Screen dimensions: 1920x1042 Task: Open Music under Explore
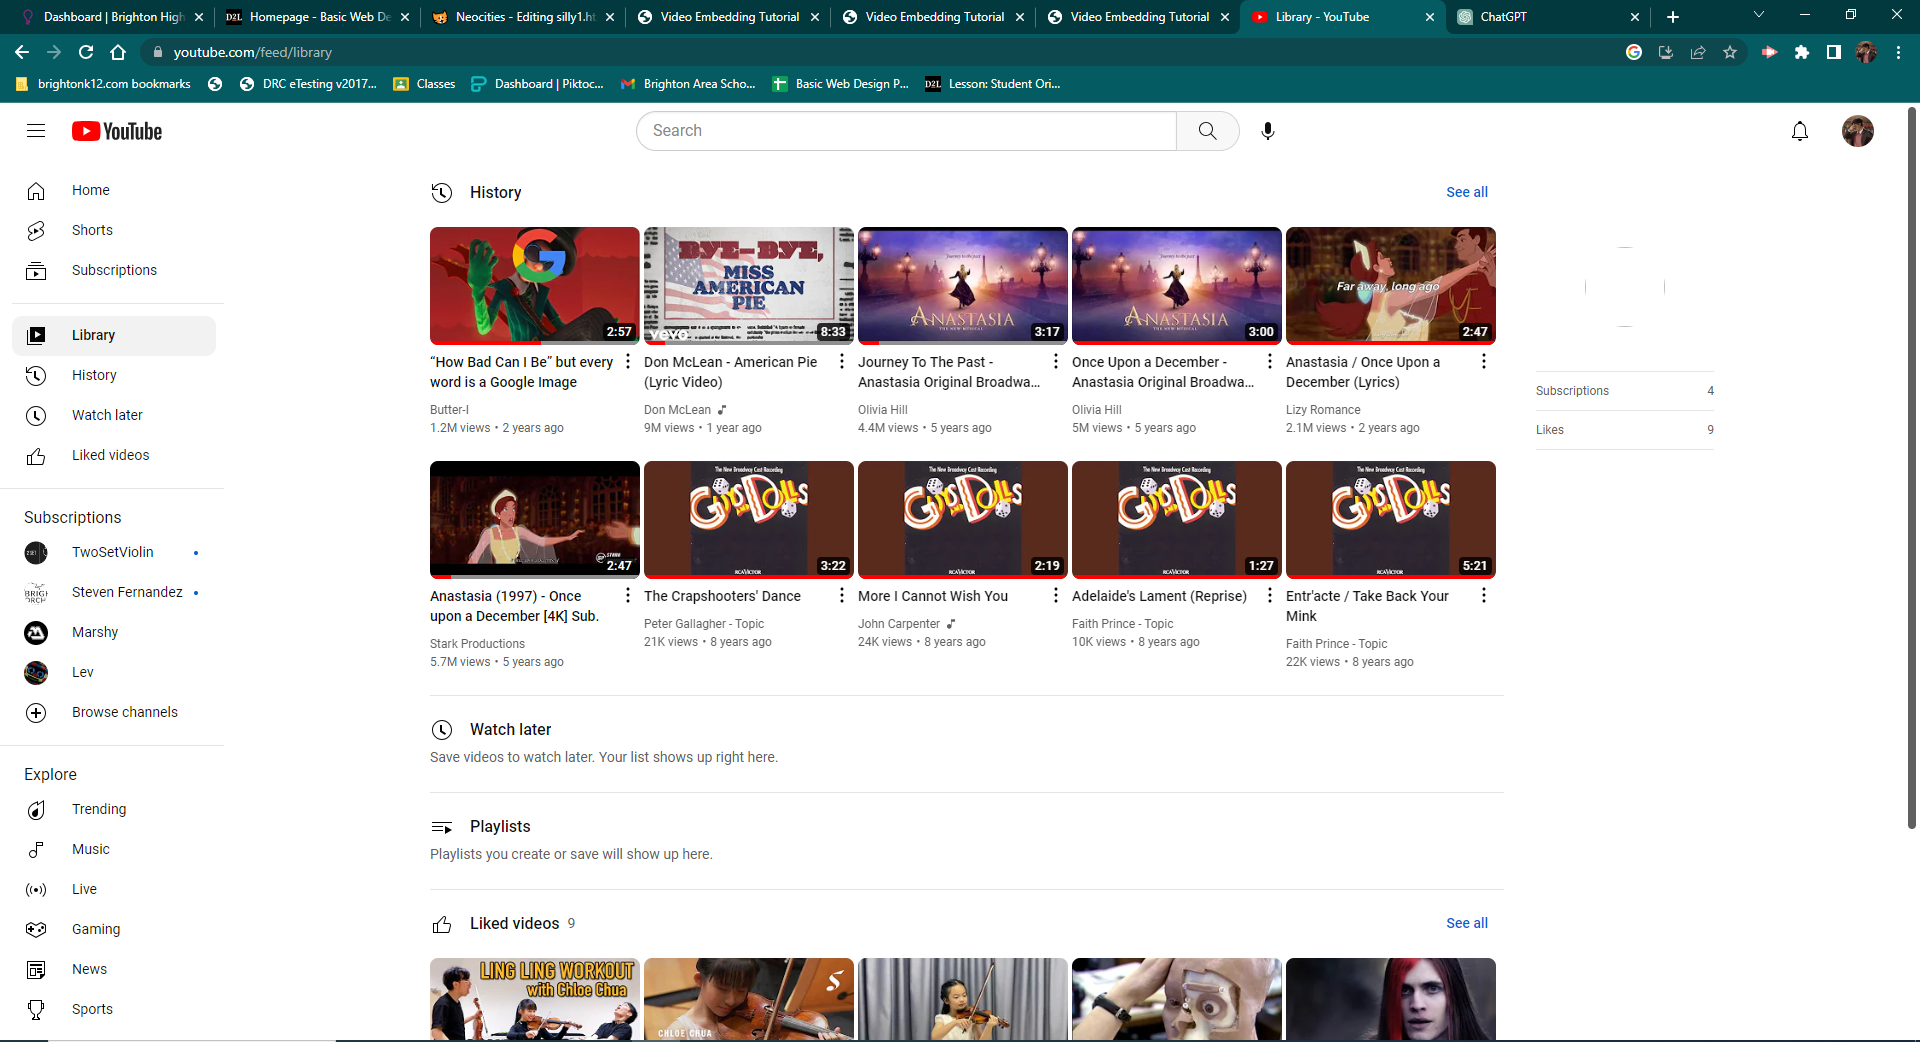pyautogui.click(x=114, y=849)
